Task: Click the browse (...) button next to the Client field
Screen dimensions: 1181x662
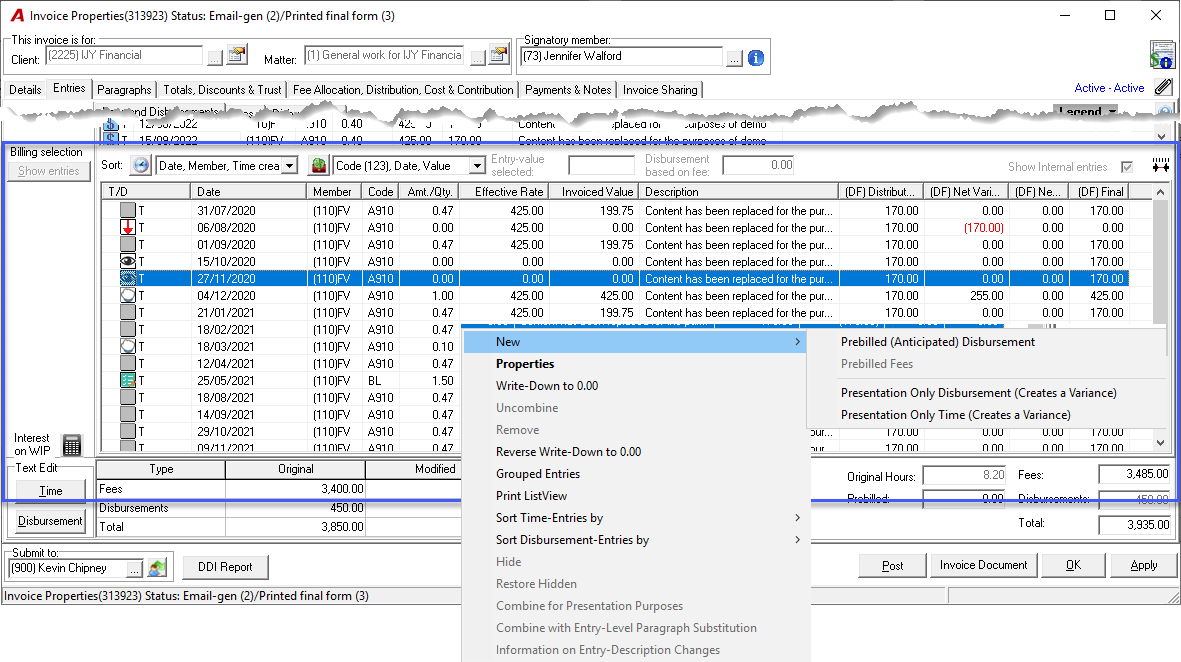Action: tap(215, 56)
